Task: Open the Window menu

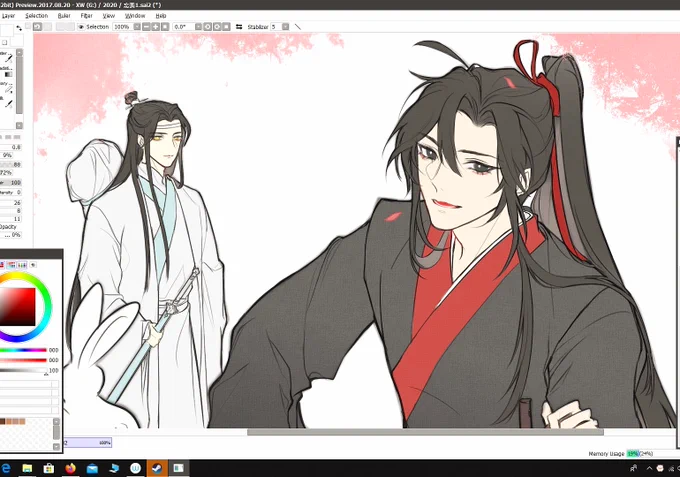Action: pos(135,16)
